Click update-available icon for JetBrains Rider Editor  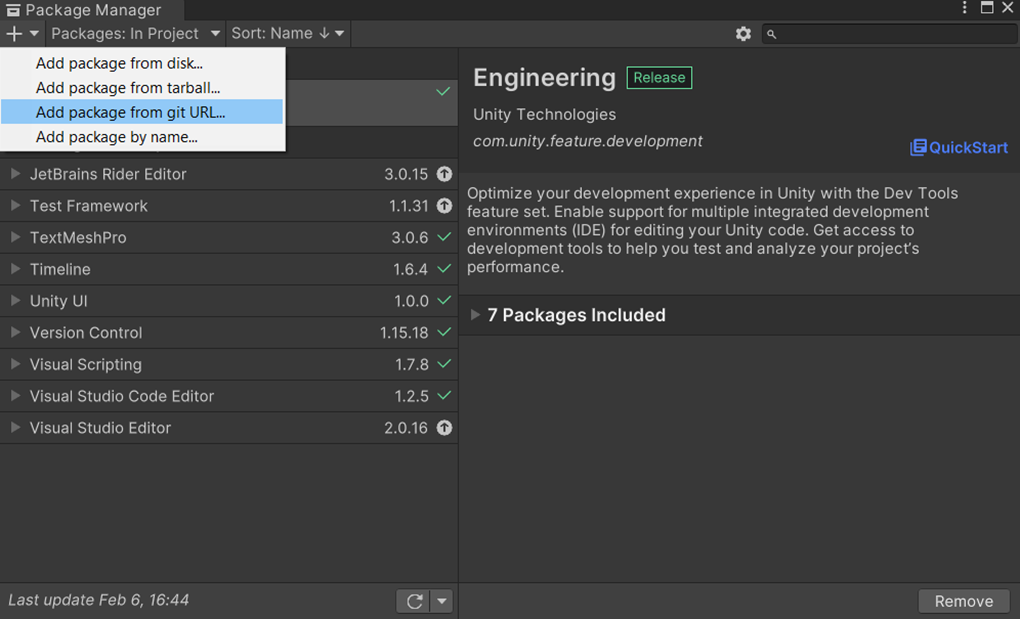[x=444, y=174]
